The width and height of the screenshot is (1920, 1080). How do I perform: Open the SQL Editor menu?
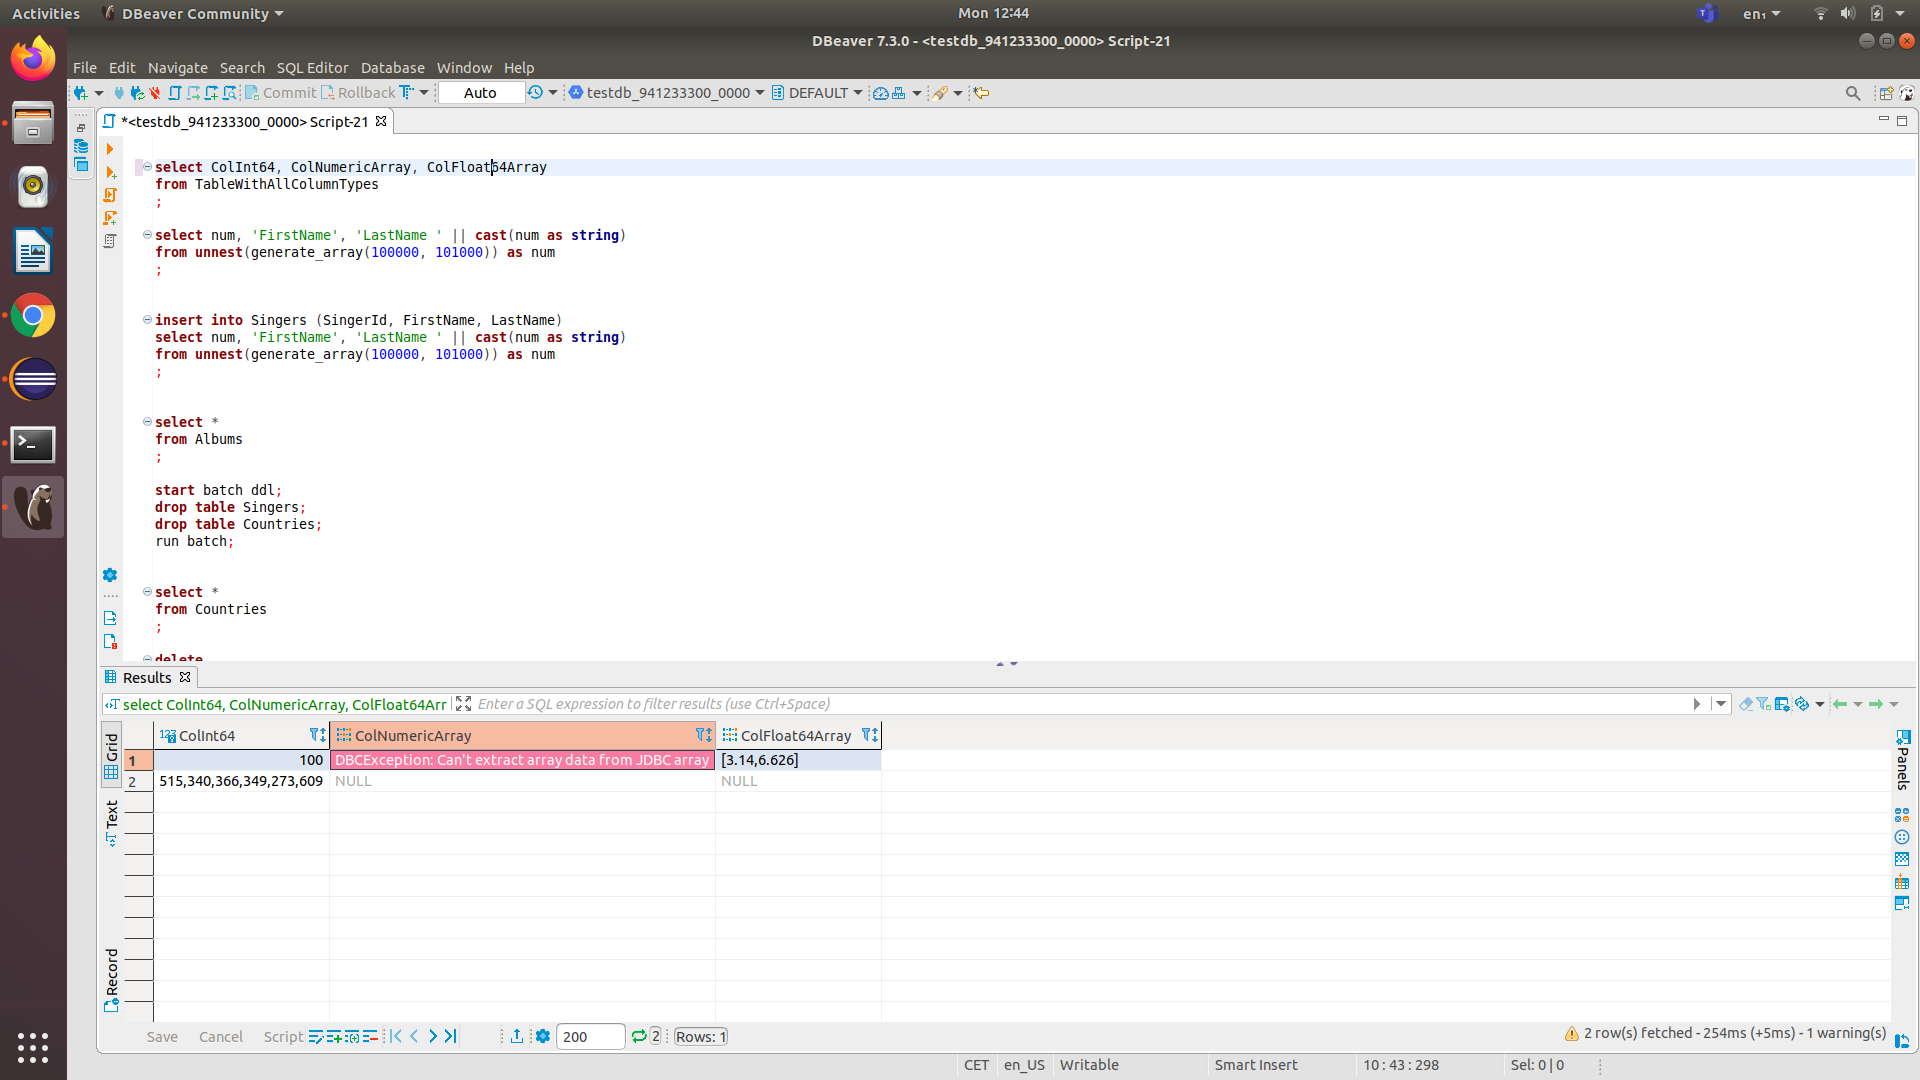point(312,67)
